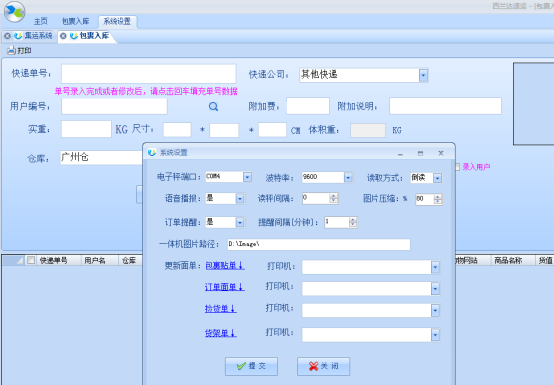
Task: Open the 语音播报 dropdown
Action: point(240,199)
